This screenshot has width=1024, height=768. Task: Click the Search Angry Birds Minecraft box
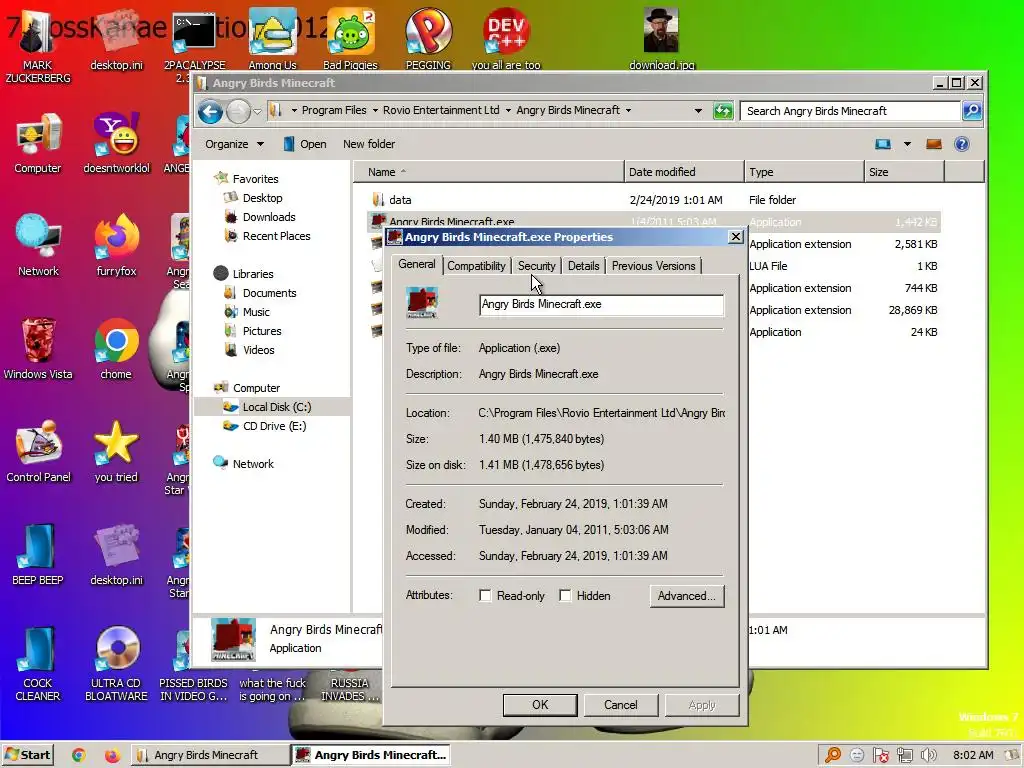(850, 110)
